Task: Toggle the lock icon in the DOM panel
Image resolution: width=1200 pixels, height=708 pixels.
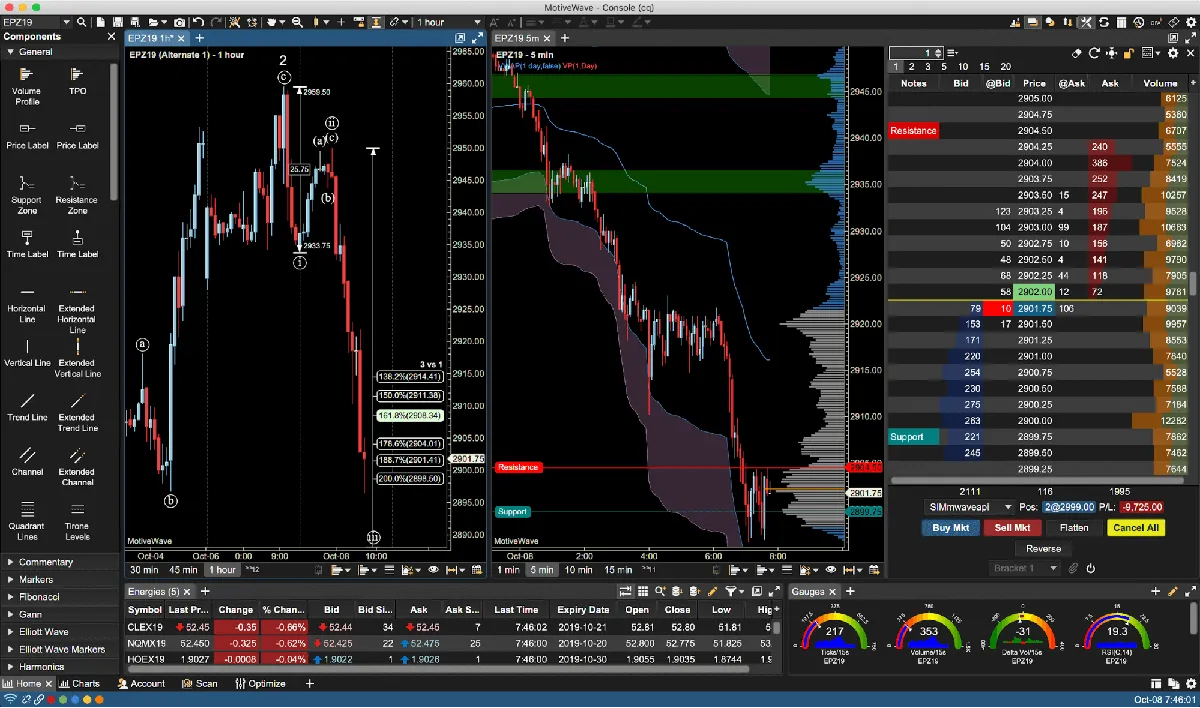Action: [x=1128, y=53]
